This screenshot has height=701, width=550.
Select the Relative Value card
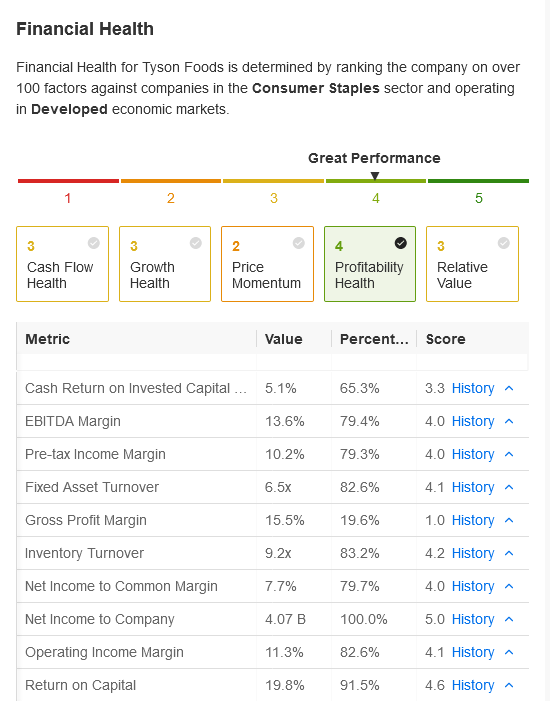(472, 264)
